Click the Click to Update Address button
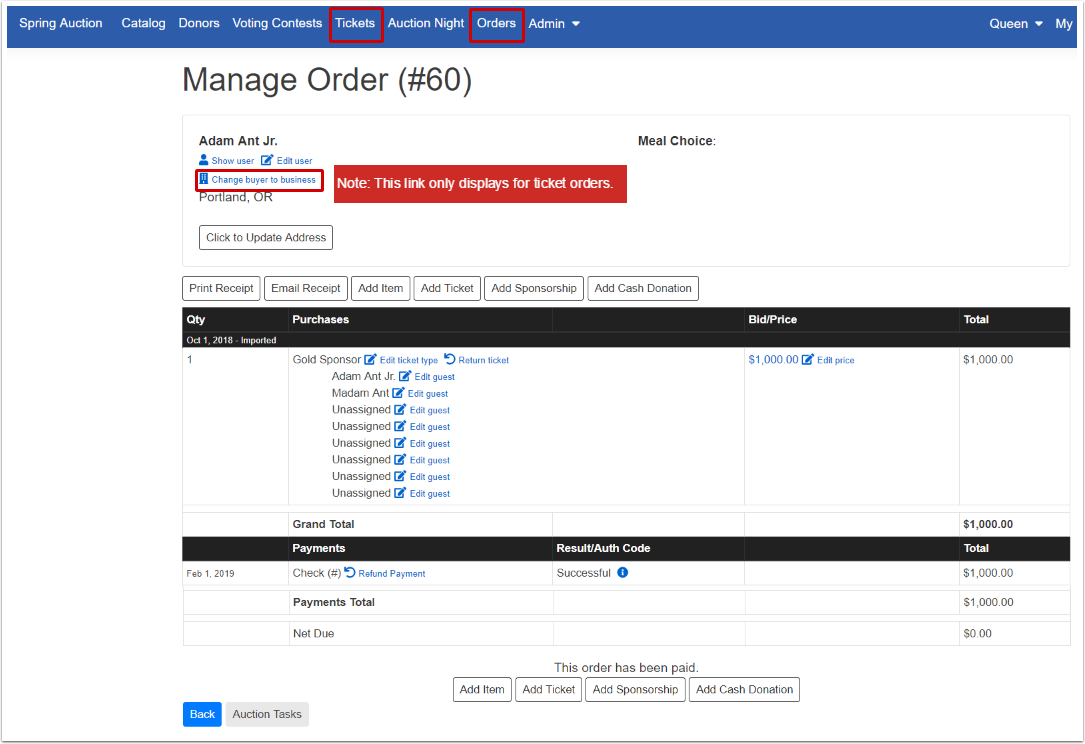1085x744 pixels. [265, 237]
